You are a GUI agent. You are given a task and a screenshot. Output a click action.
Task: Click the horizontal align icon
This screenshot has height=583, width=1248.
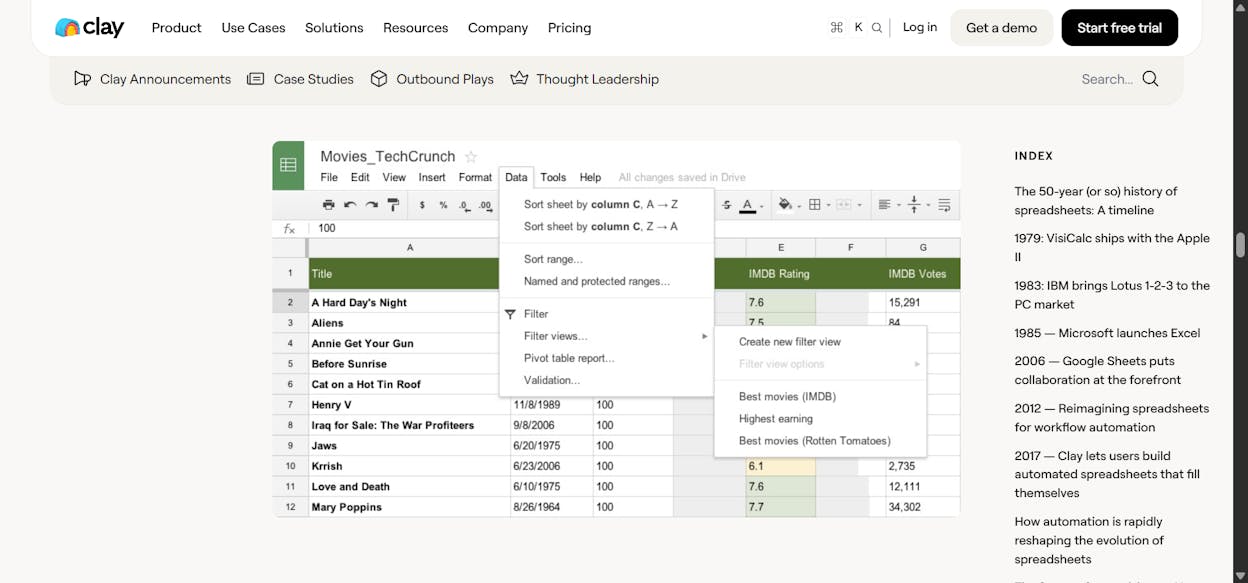click(884, 205)
